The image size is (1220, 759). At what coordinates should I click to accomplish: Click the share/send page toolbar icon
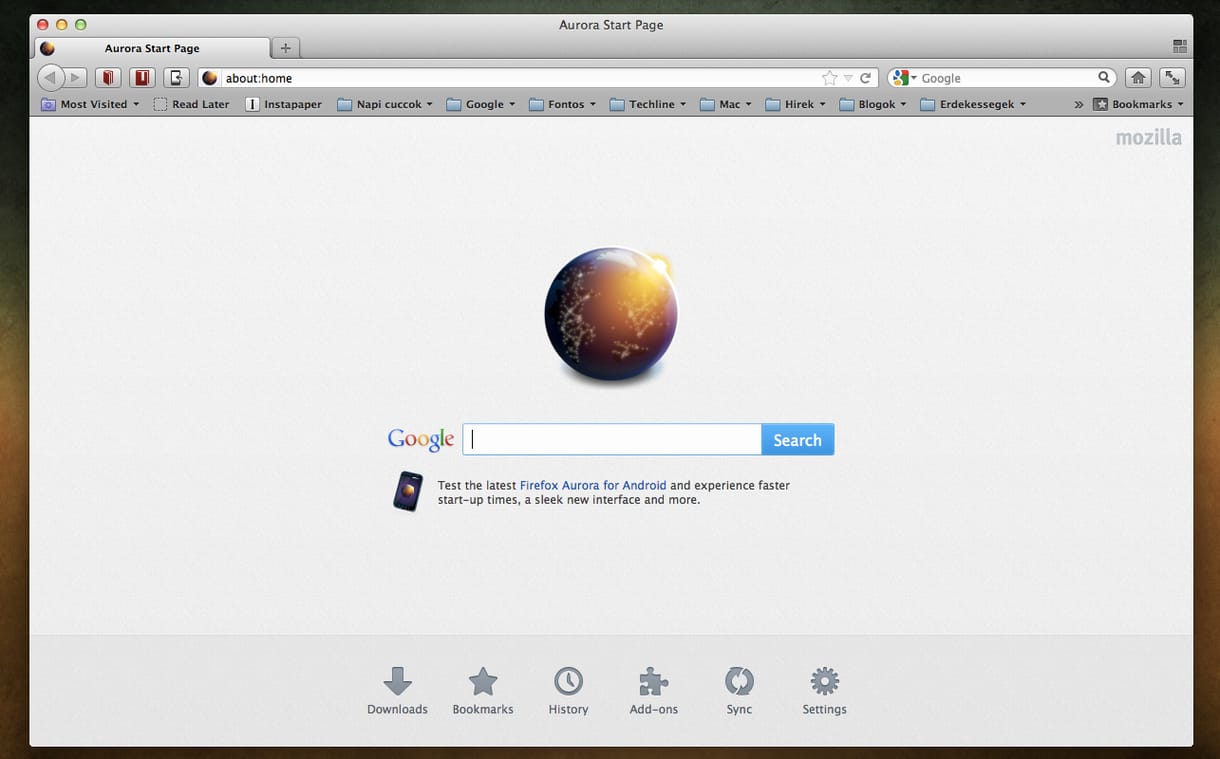(176, 78)
